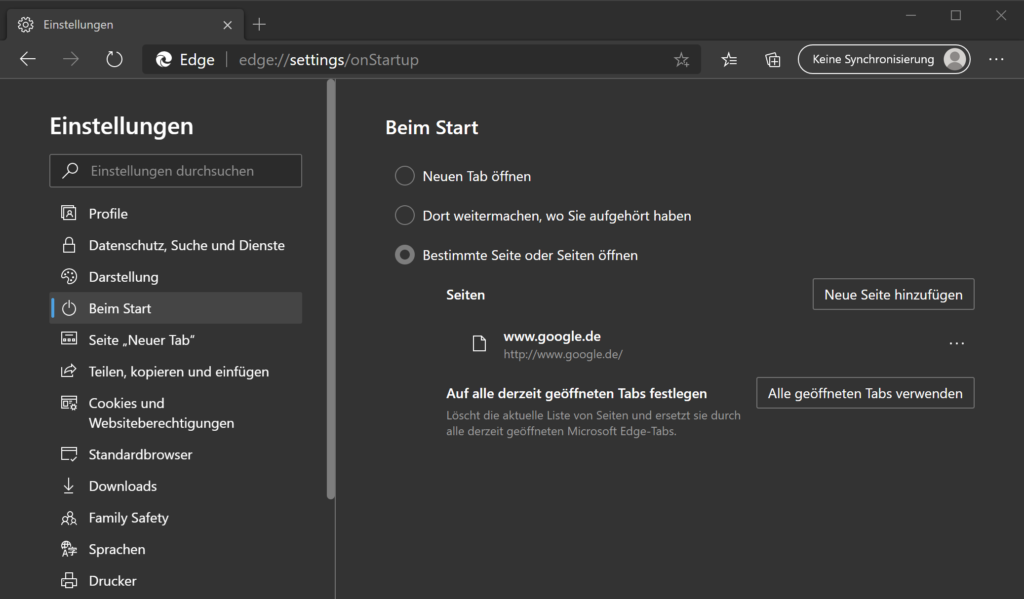Click the Sprachen language icon

69,549
